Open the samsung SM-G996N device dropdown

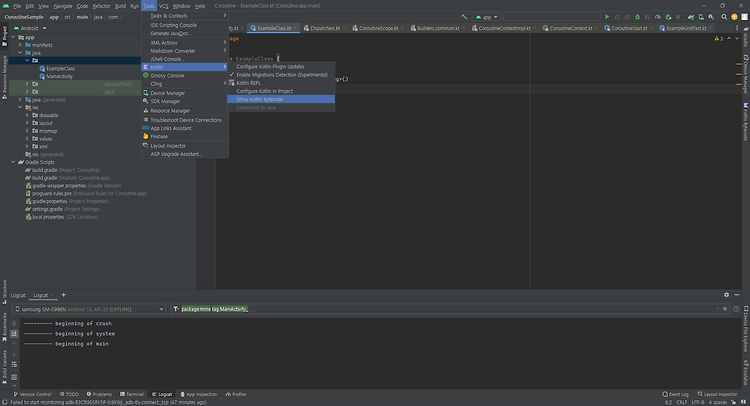coord(89,309)
